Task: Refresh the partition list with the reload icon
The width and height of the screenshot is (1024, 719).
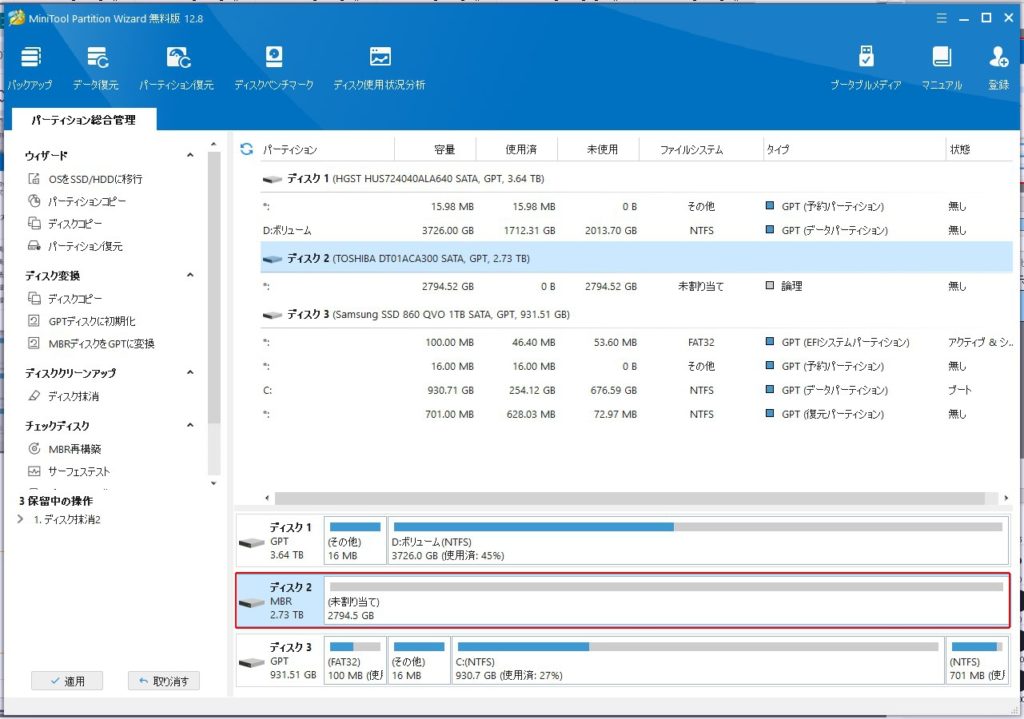Action: click(247, 149)
